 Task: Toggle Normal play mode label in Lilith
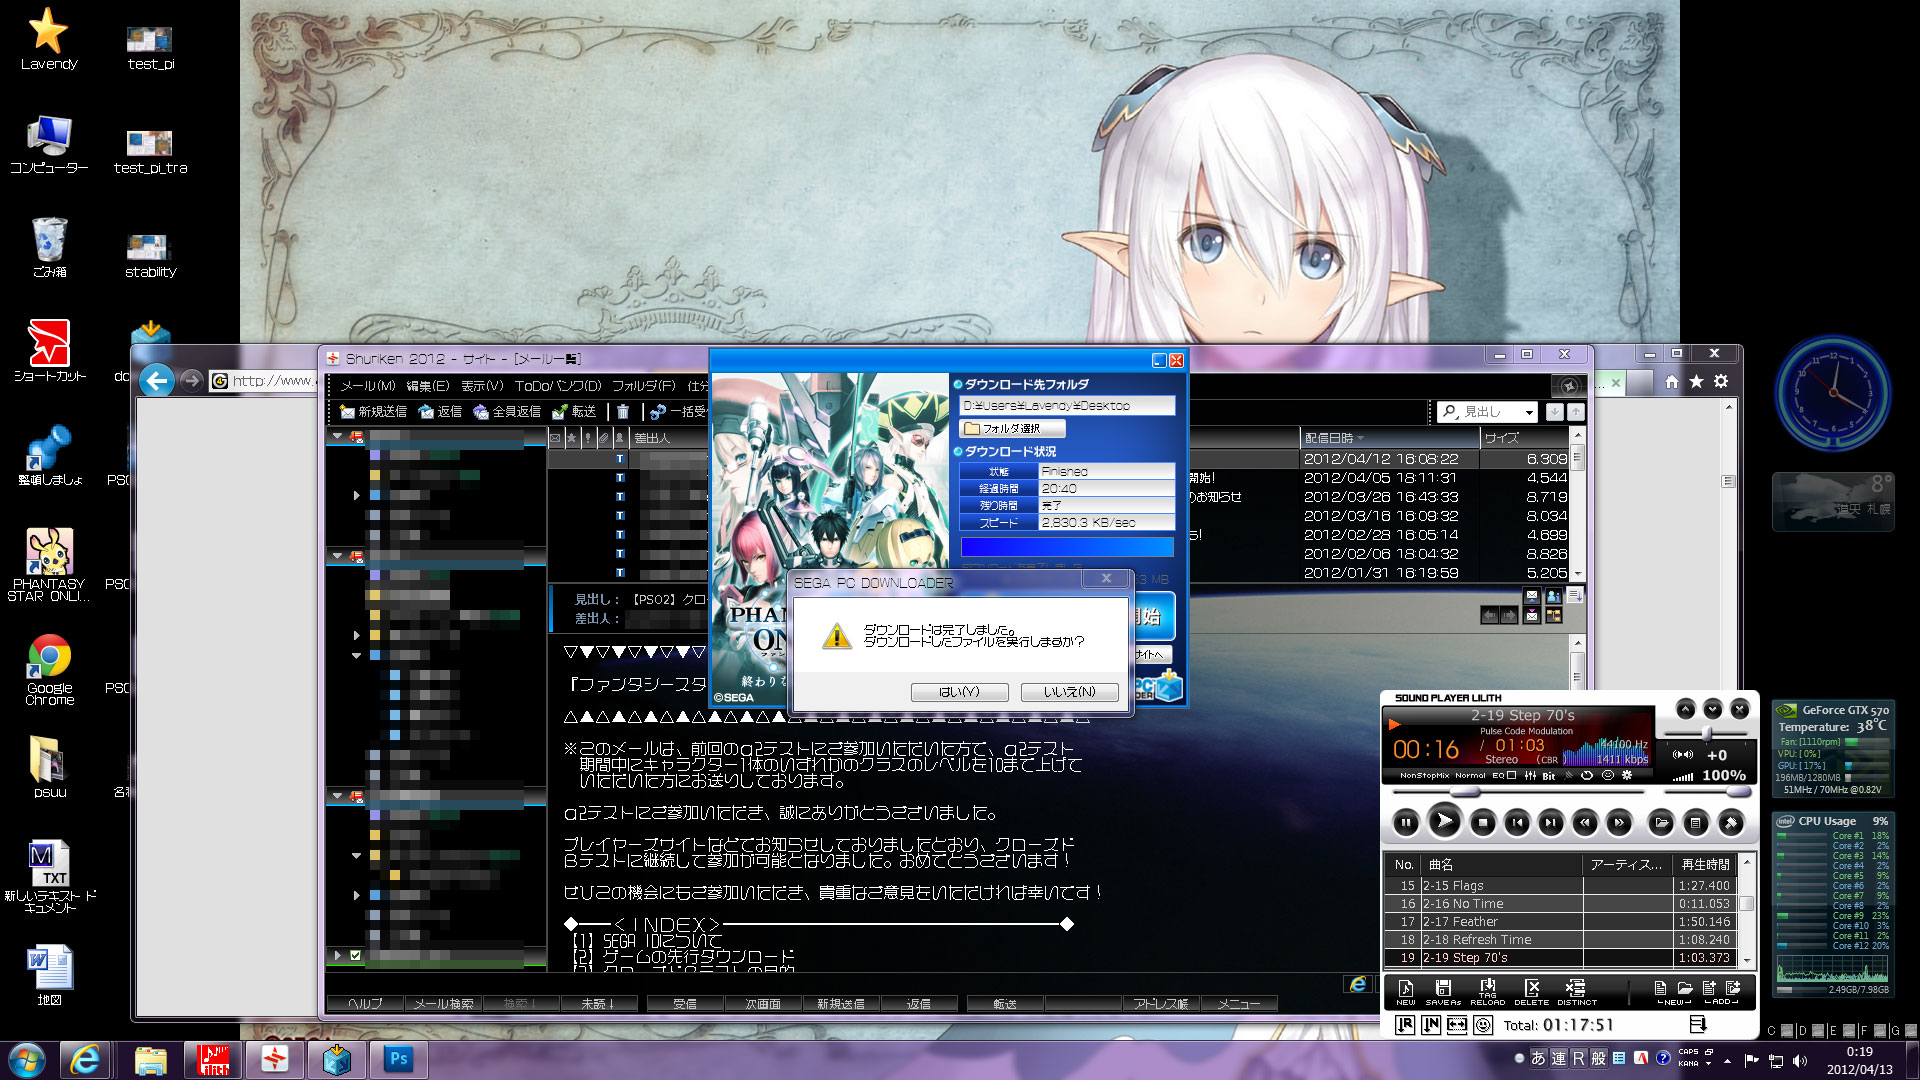tap(1470, 775)
